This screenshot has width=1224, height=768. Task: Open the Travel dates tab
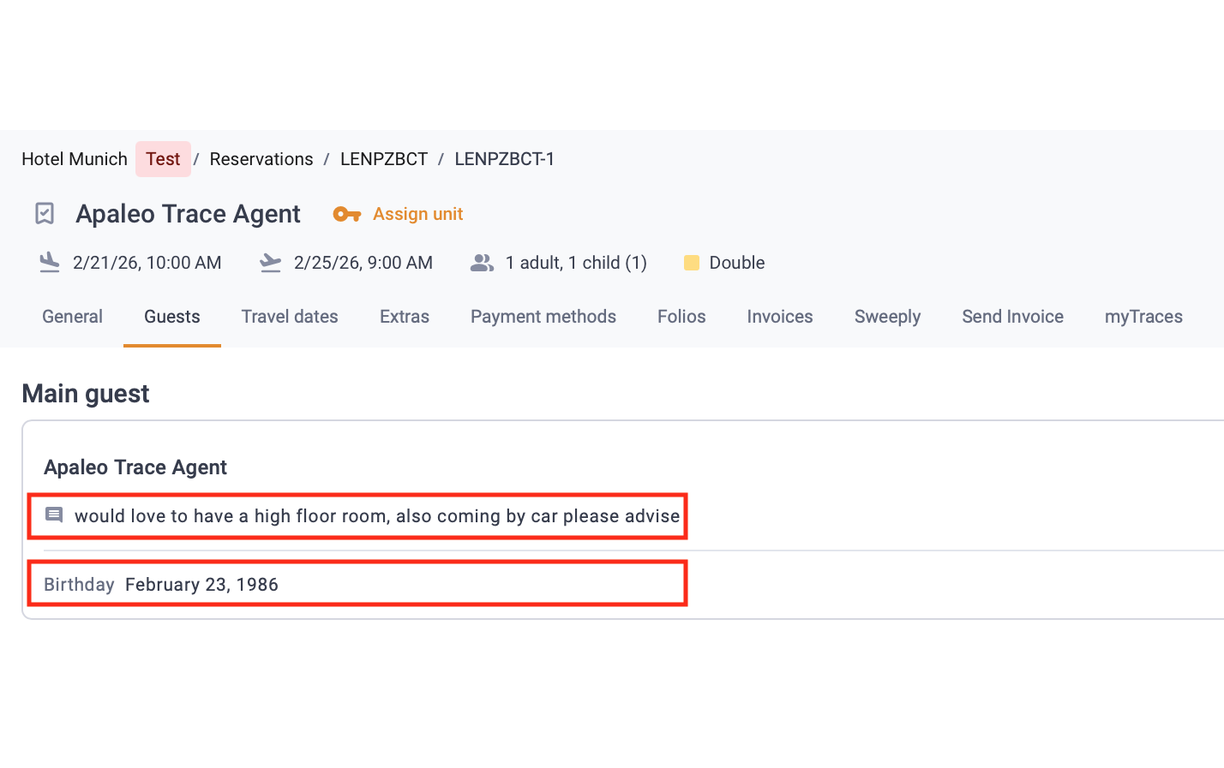290,316
